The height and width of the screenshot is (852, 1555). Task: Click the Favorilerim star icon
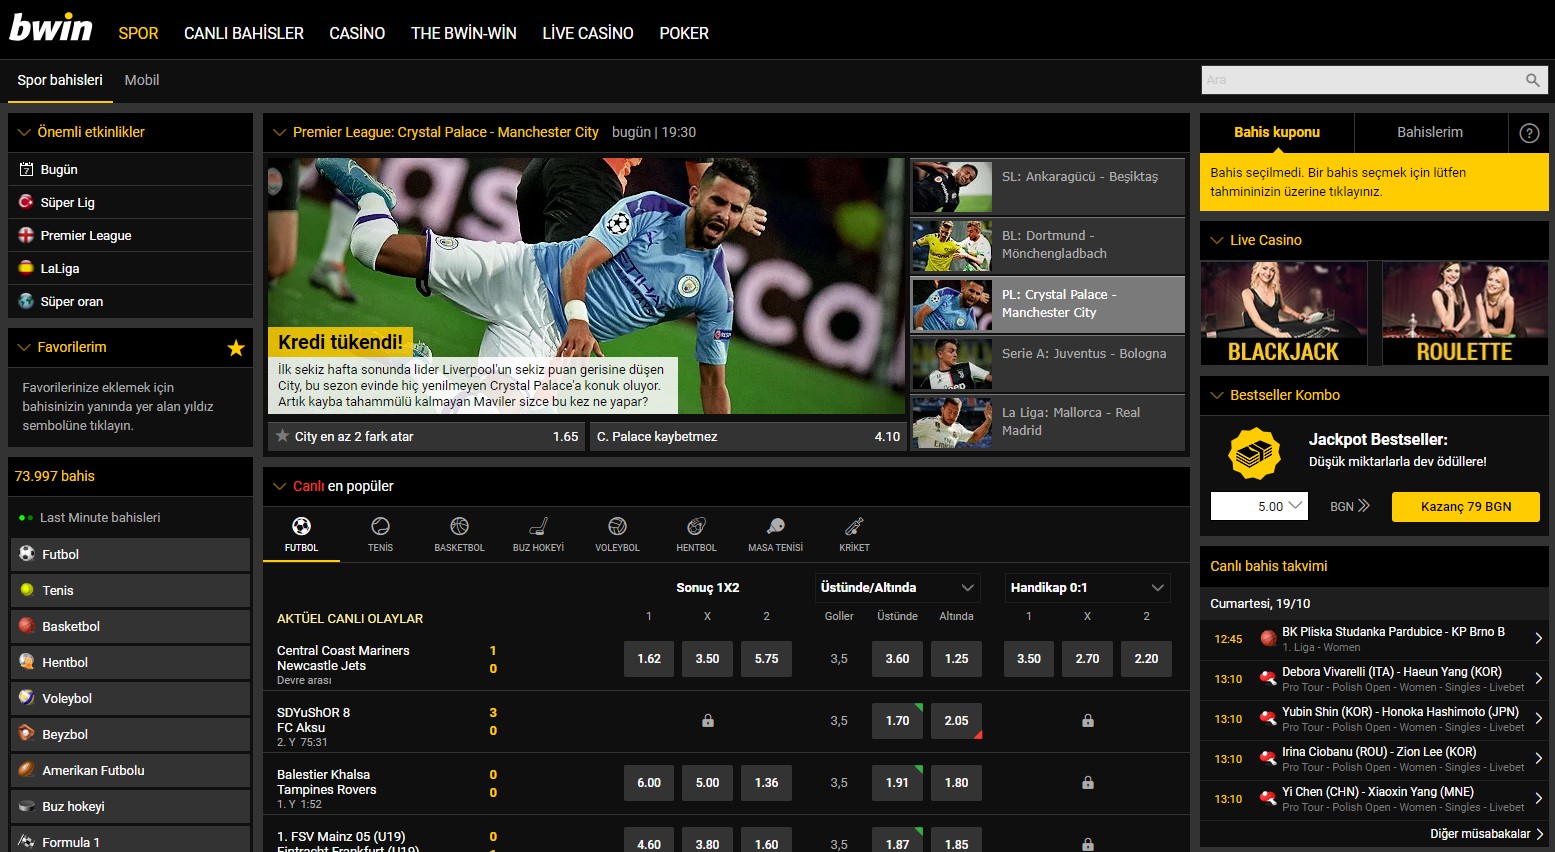coord(236,348)
